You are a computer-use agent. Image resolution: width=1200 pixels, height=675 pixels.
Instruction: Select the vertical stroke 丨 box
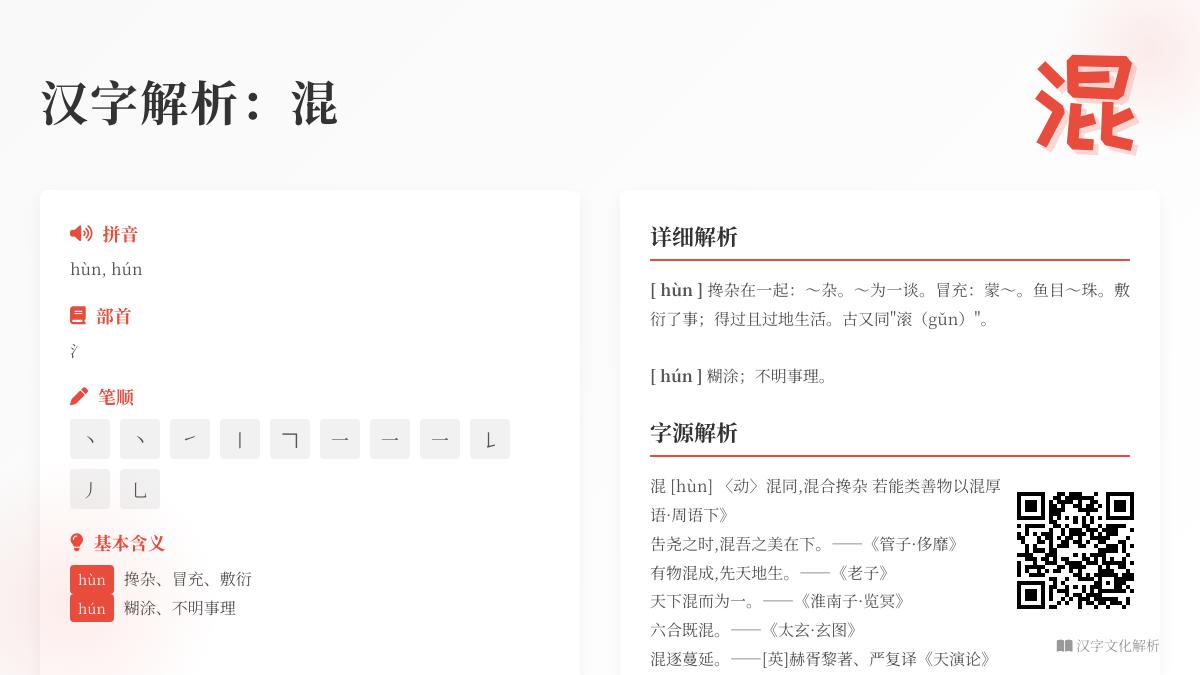point(240,439)
